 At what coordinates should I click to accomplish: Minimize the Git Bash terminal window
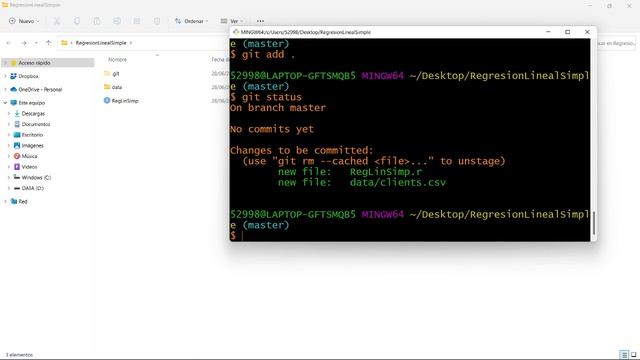point(548,32)
